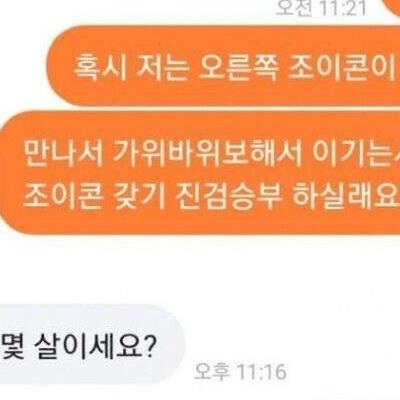
Task: Tap the word 진검승부 in the second line
Action: click(229, 194)
